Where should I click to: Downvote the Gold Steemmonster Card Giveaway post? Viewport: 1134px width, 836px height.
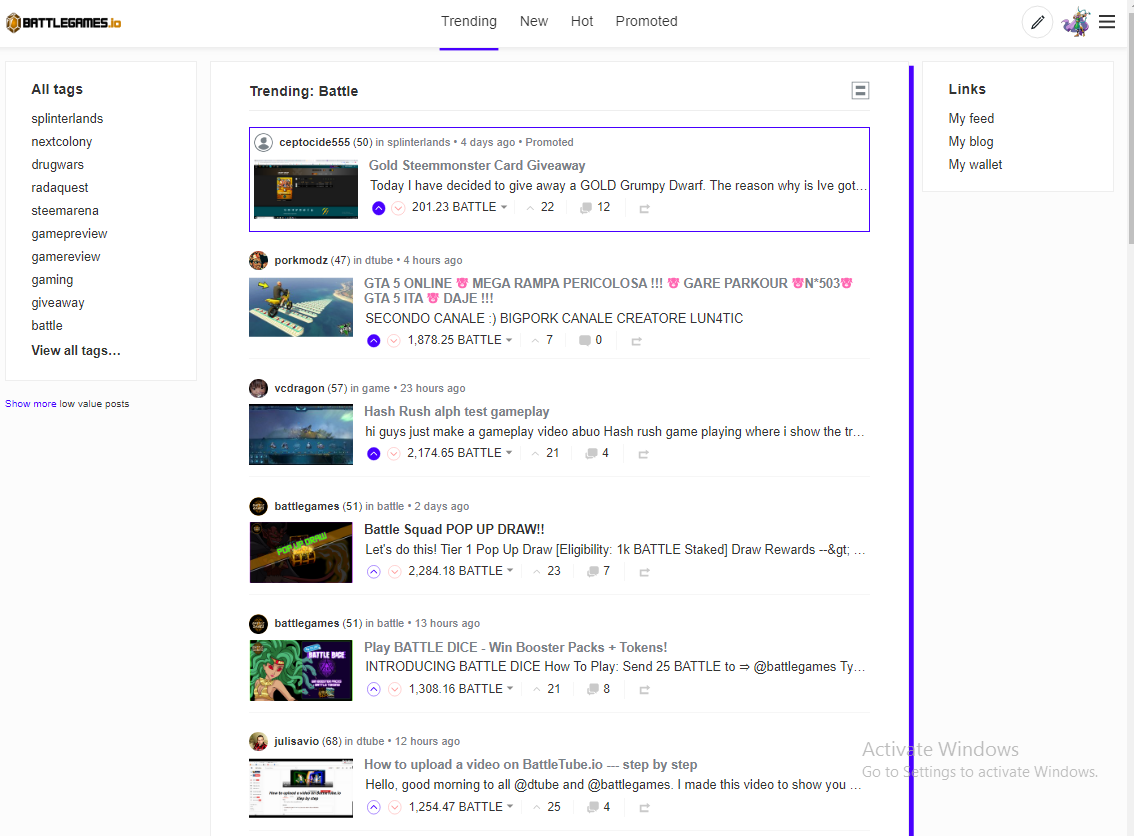(x=398, y=208)
